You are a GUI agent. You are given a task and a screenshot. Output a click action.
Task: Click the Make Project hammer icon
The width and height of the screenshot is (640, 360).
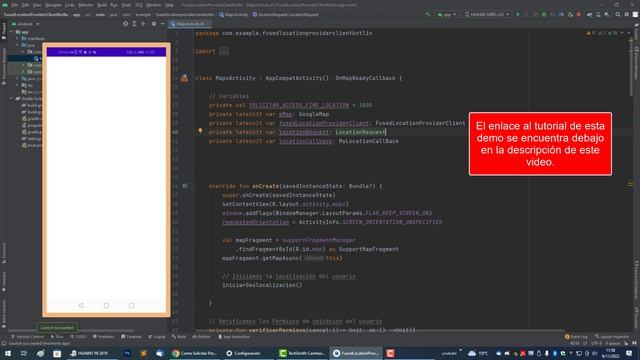(428, 14)
